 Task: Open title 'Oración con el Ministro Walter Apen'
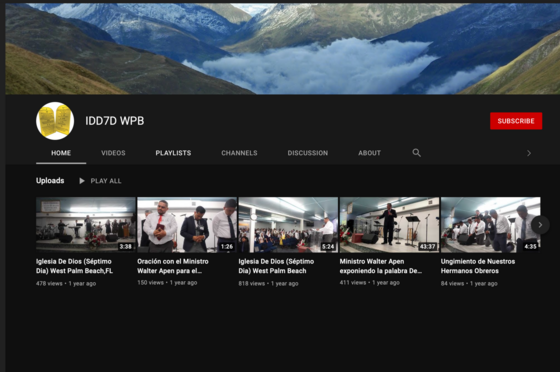coord(173,266)
